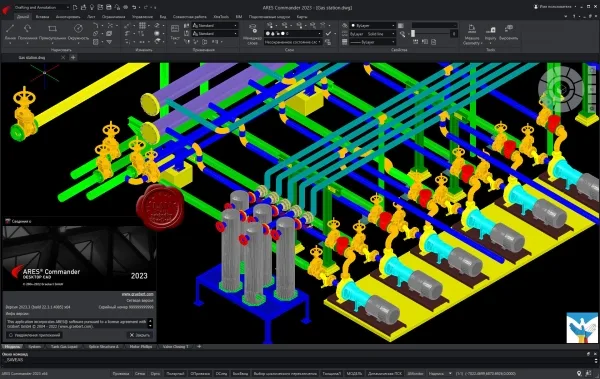The height and width of the screenshot is (379, 600).
Task: Click the eraser icon in Modify panel
Action: click(157, 26)
